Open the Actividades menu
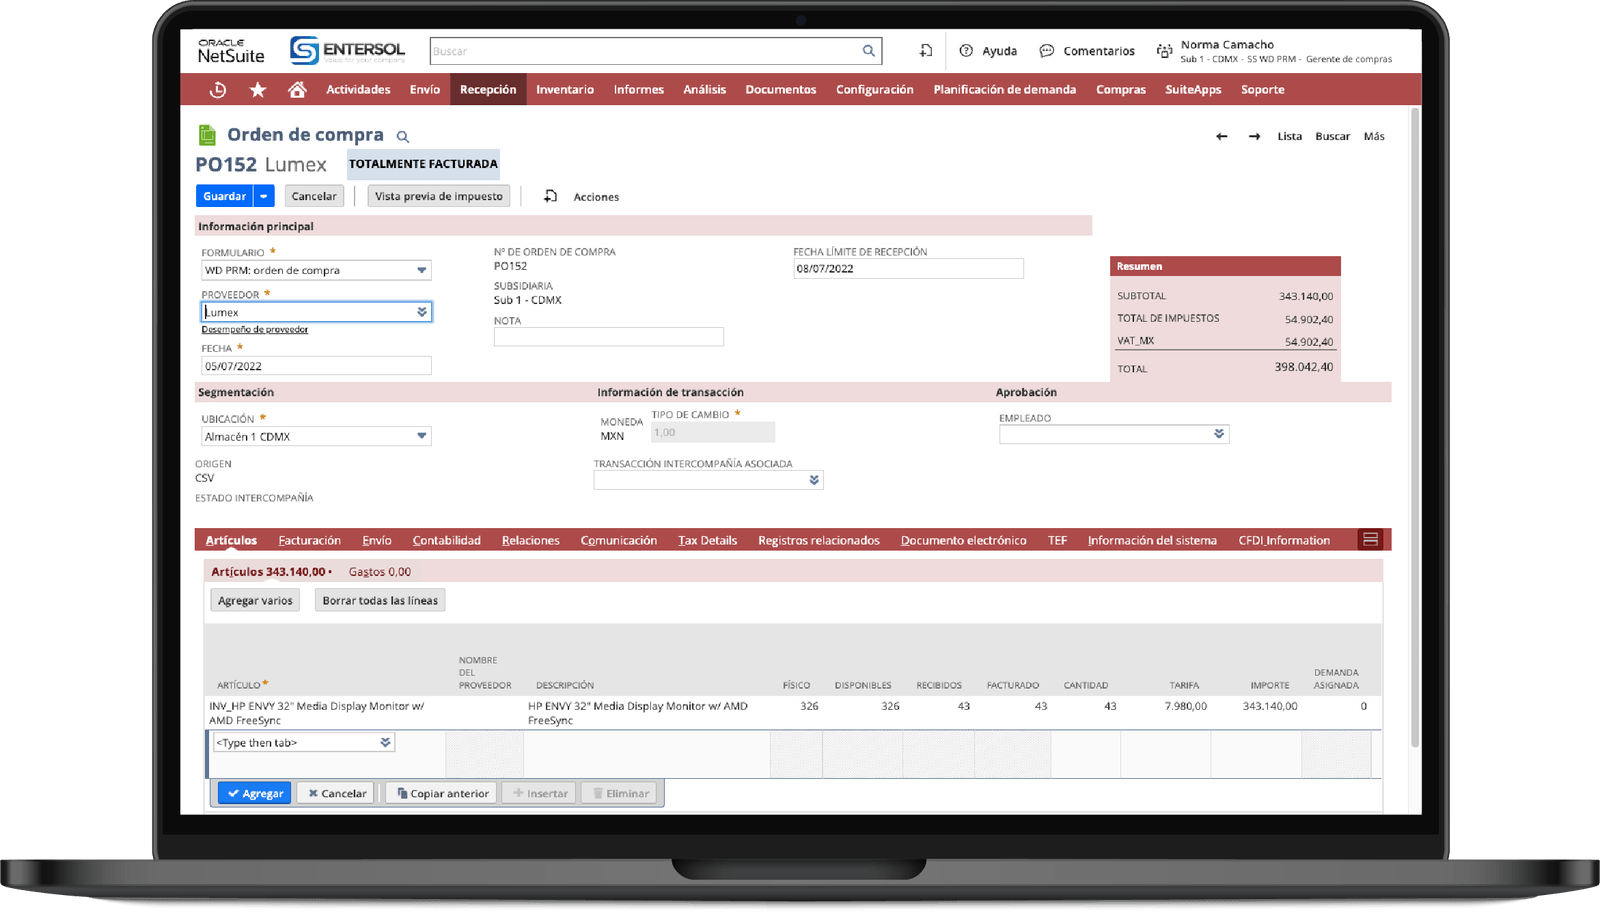The width and height of the screenshot is (1600, 912). pos(358,90)
